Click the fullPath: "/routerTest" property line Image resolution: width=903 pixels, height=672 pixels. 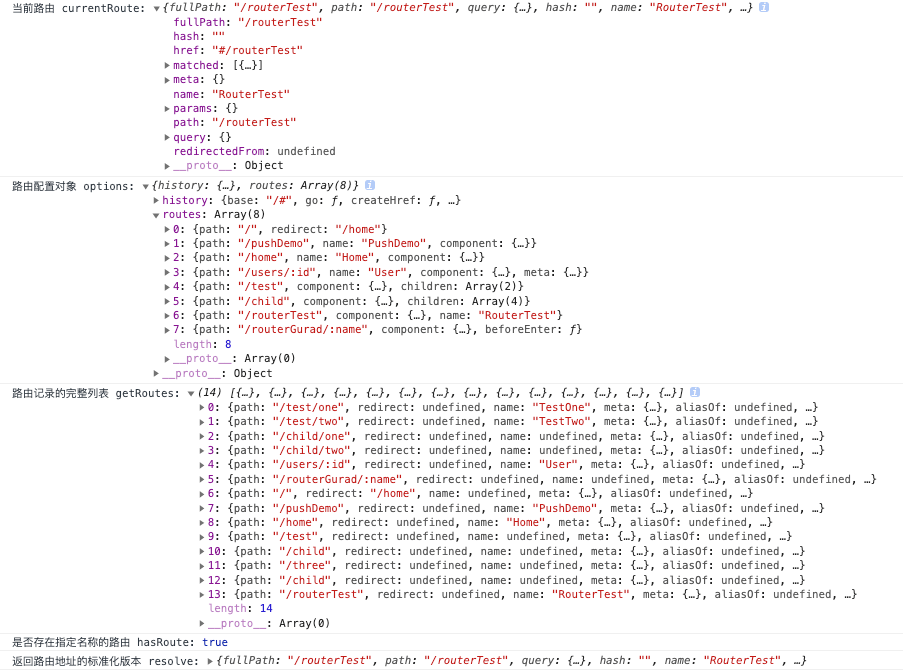point(248,22)
